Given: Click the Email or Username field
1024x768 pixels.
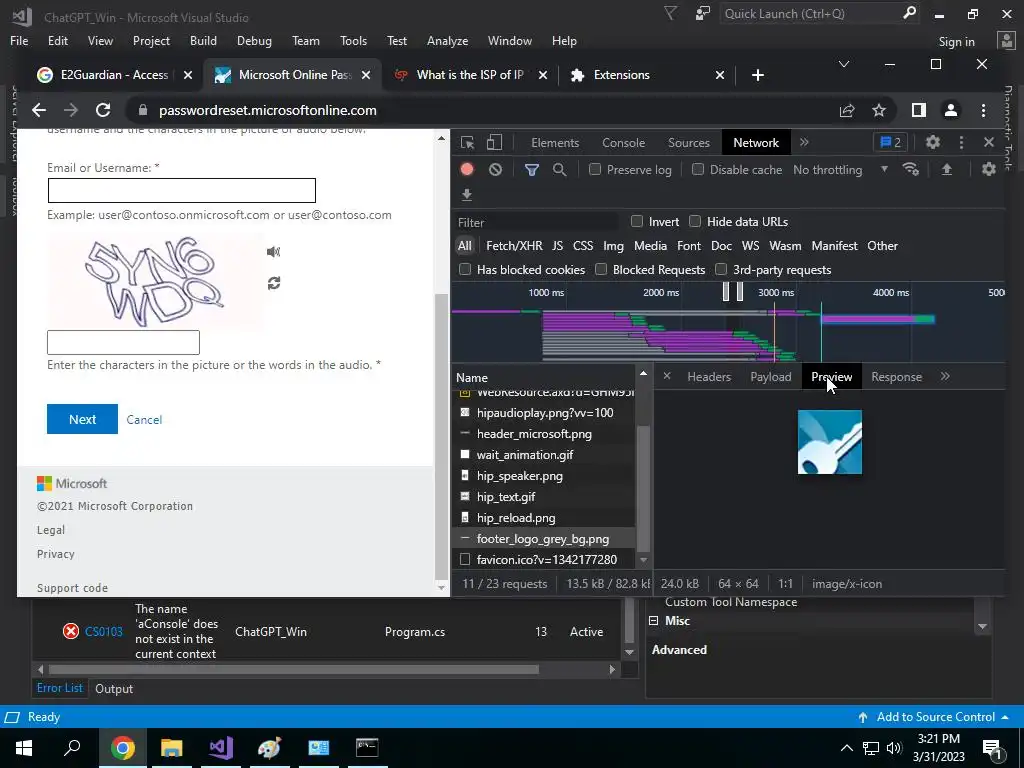Looking at the screenshot, I should pos(182,190).
